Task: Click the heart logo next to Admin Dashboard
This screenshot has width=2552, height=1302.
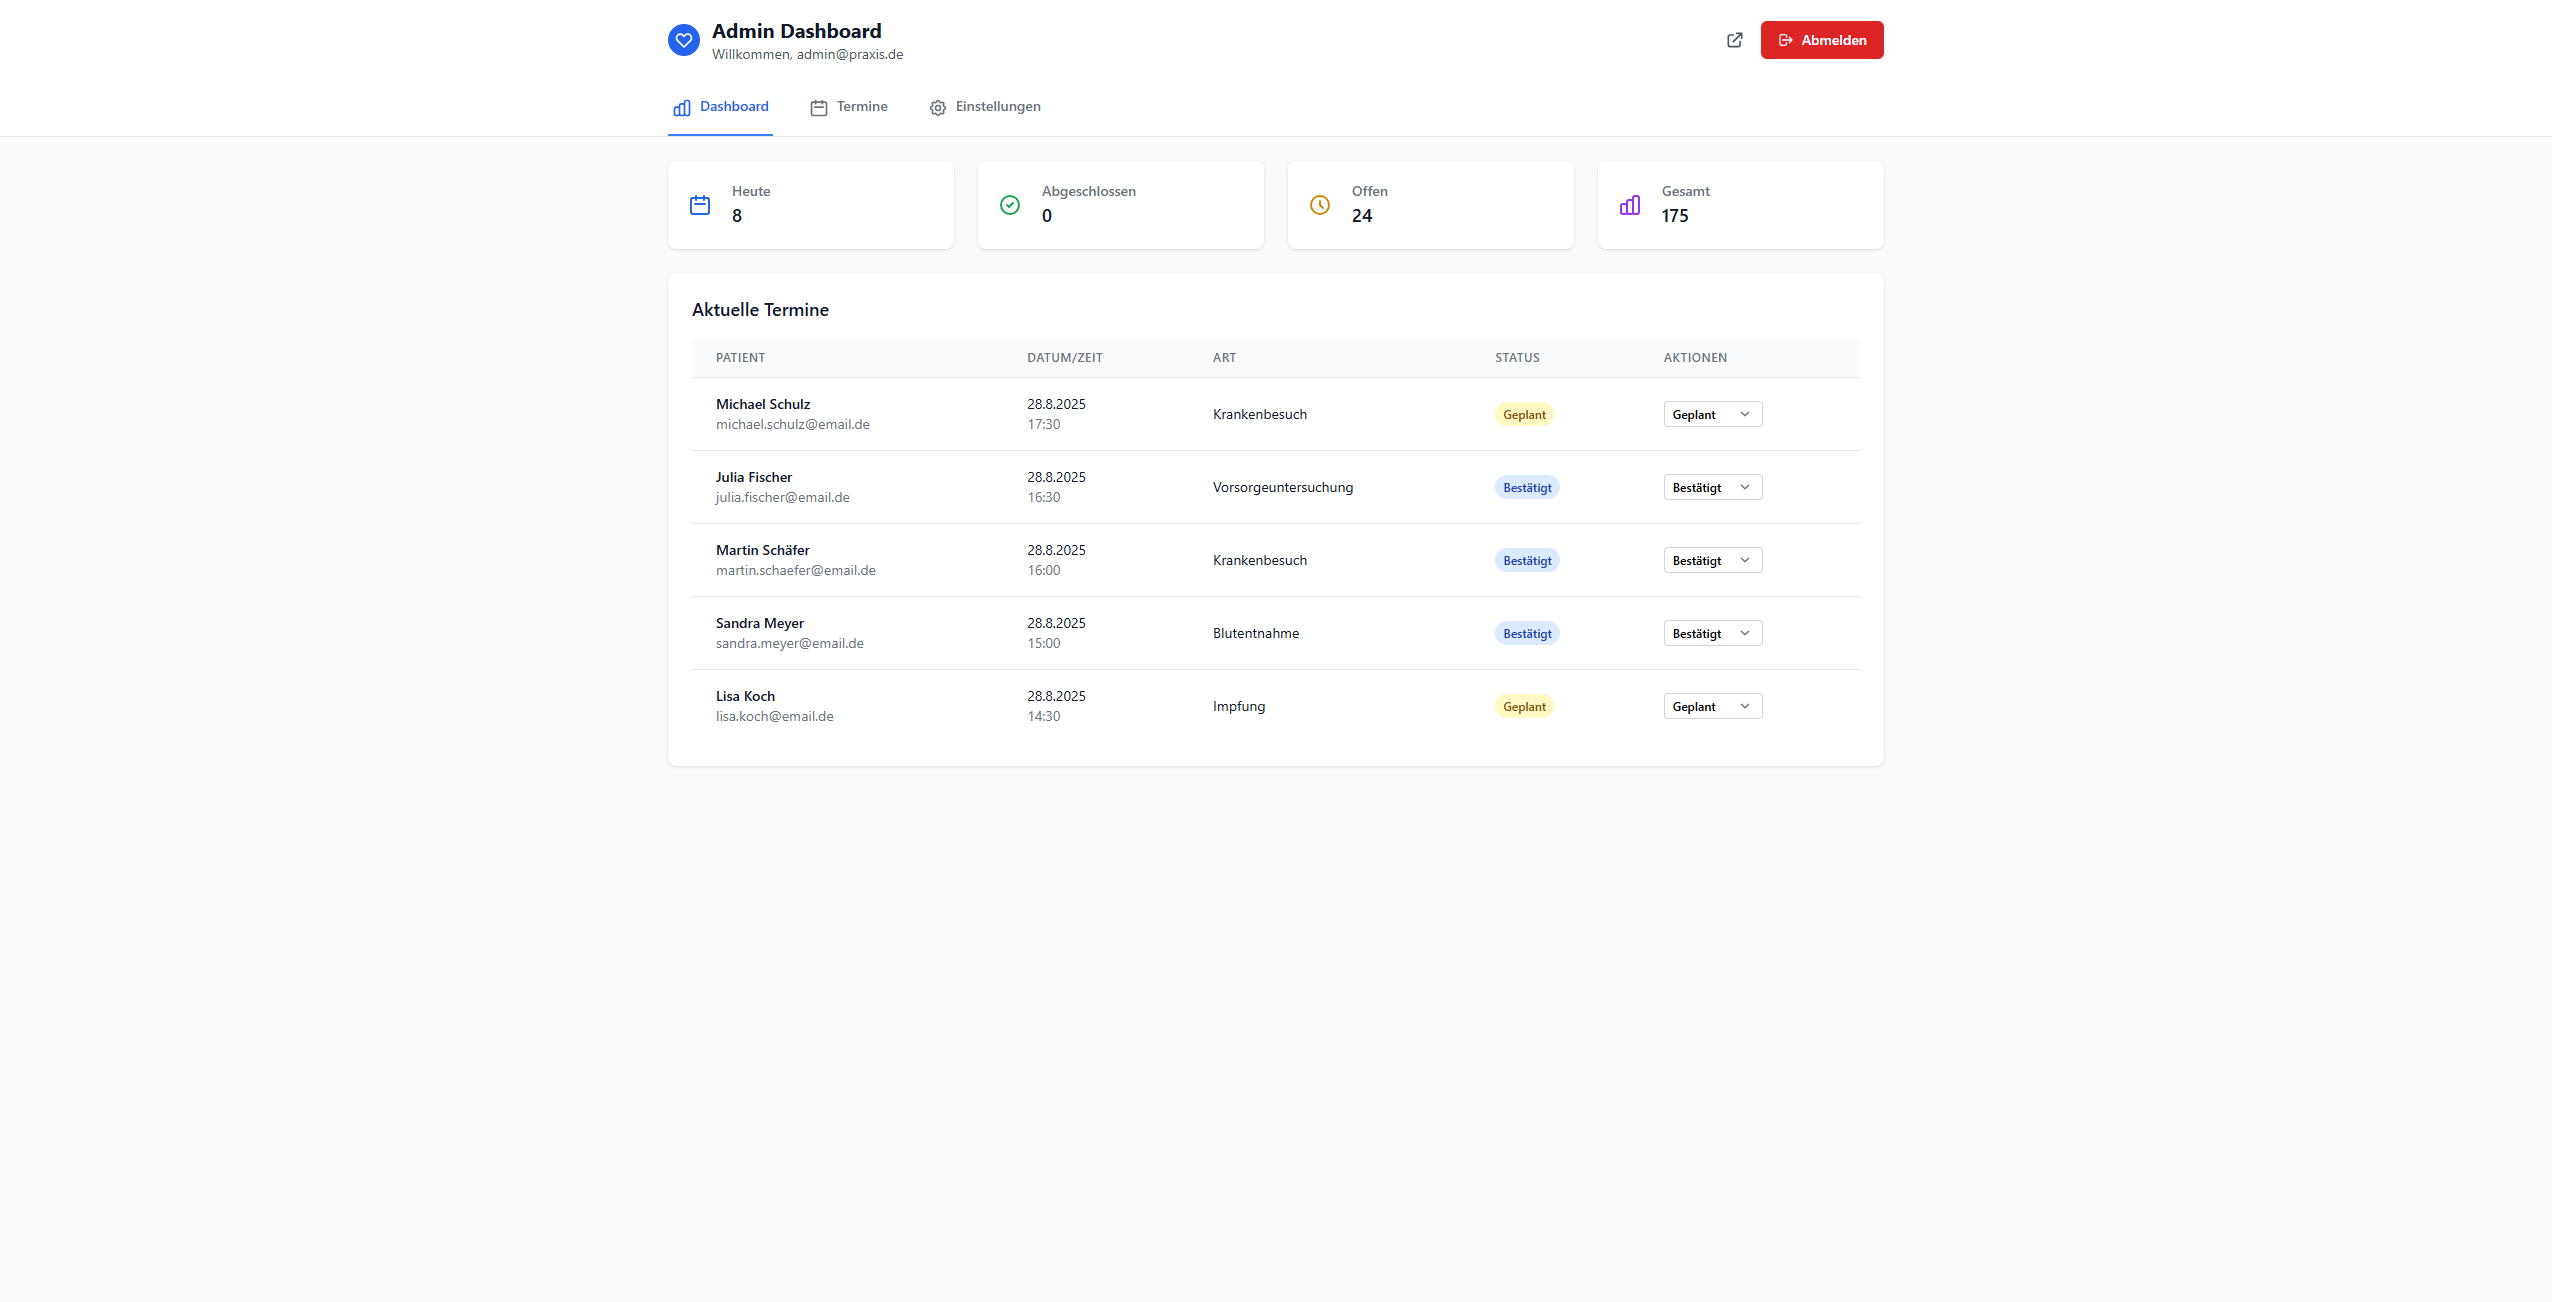Action: point(683,40)
